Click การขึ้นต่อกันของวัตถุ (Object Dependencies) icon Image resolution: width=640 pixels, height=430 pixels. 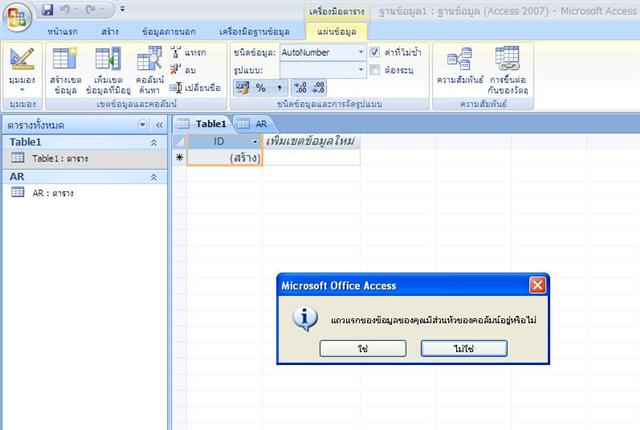[506, 68]
